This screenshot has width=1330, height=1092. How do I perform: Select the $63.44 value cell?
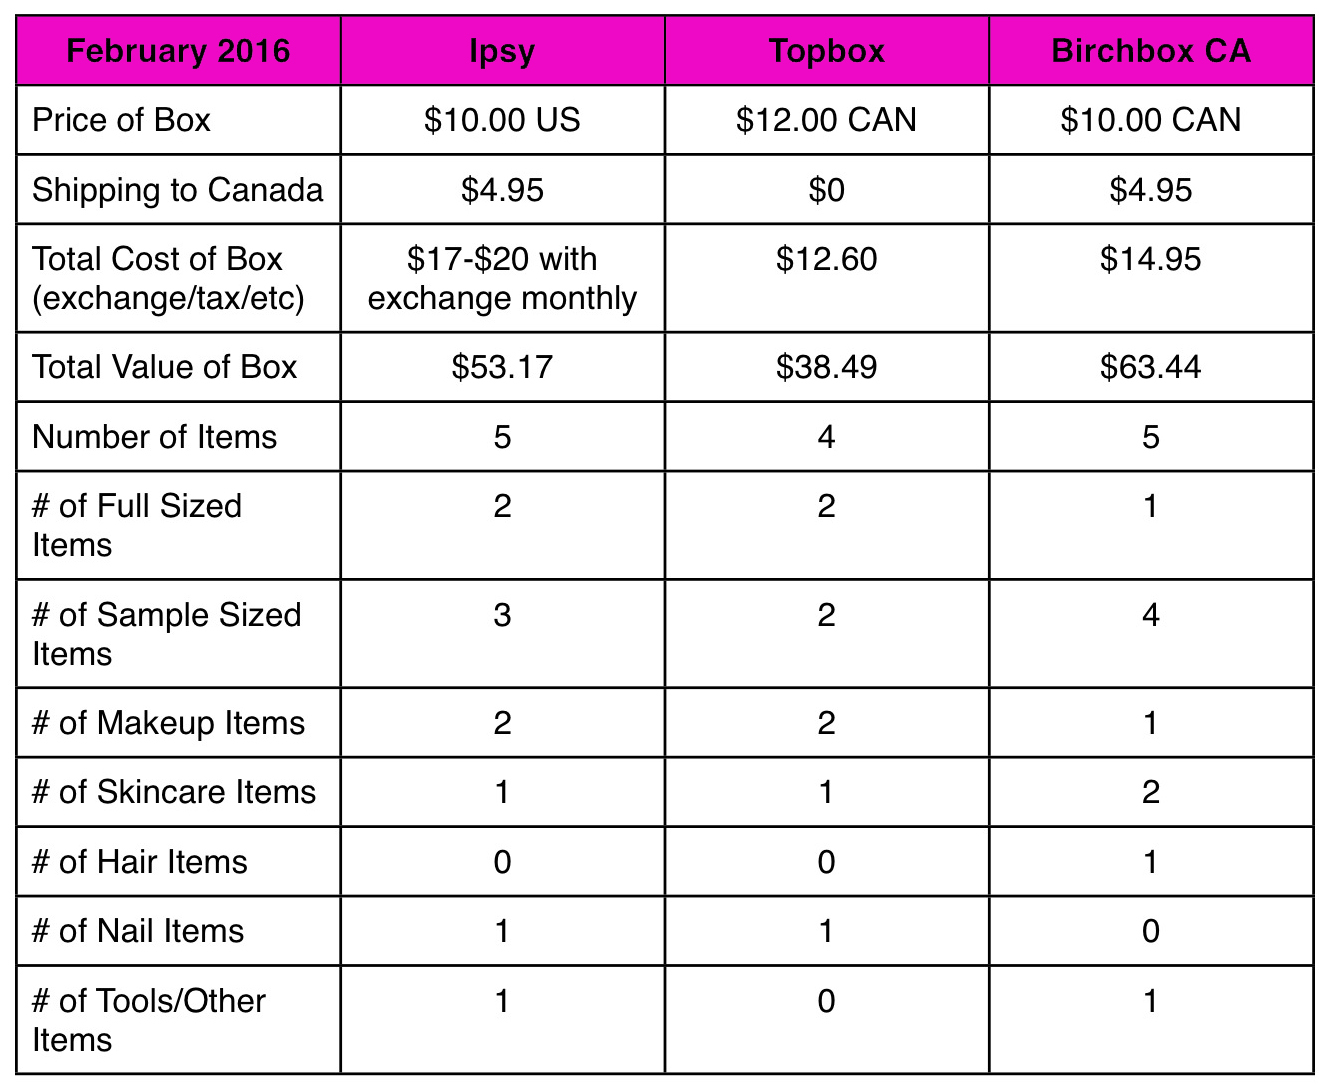click(1151, 367)
